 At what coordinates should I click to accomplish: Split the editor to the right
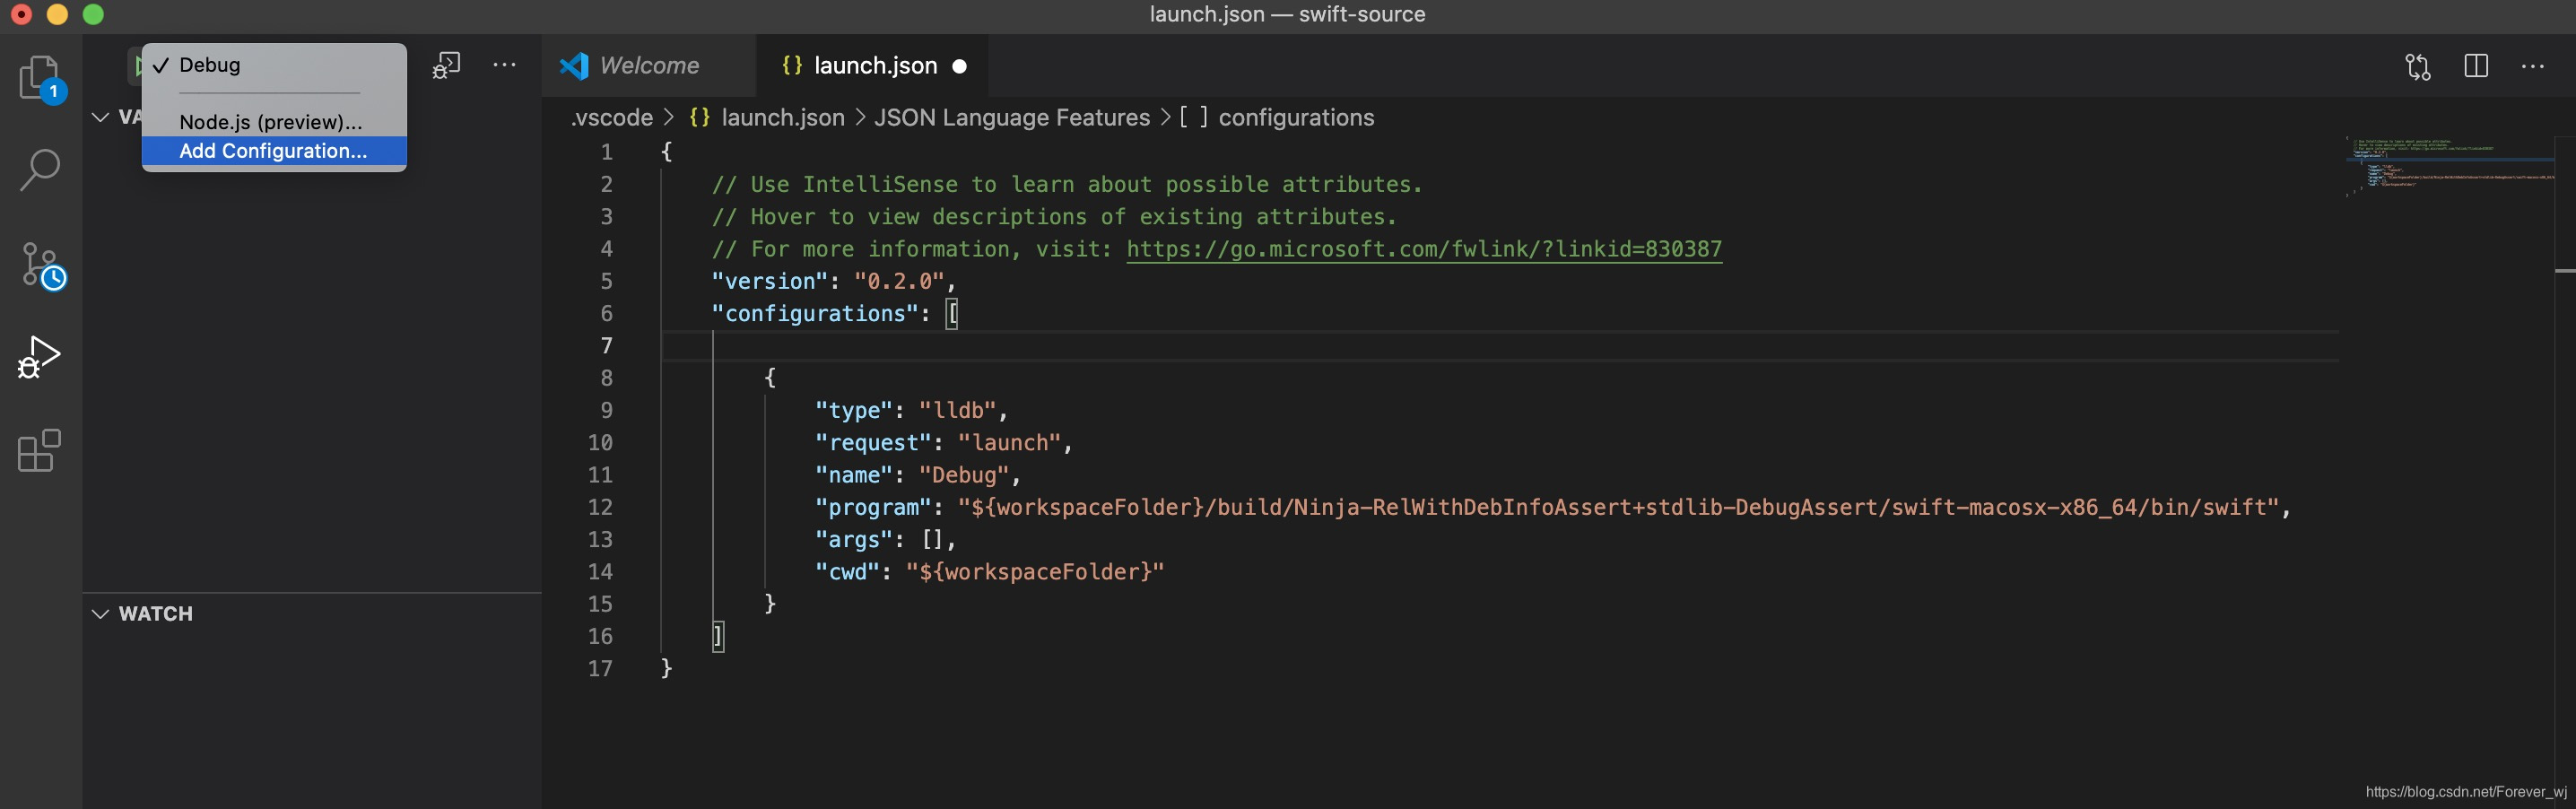coord(2476,66)
